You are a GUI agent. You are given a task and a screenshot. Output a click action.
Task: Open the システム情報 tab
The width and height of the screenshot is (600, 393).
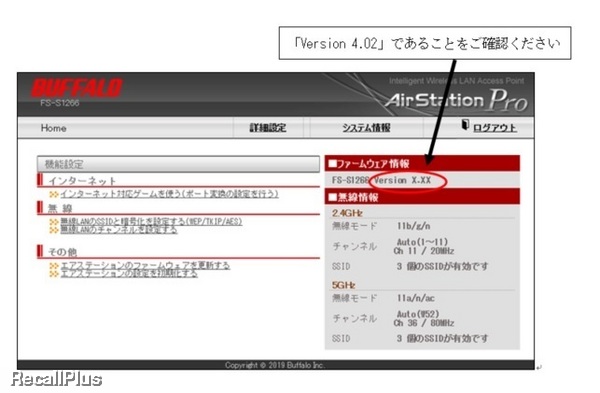[366, 128]
